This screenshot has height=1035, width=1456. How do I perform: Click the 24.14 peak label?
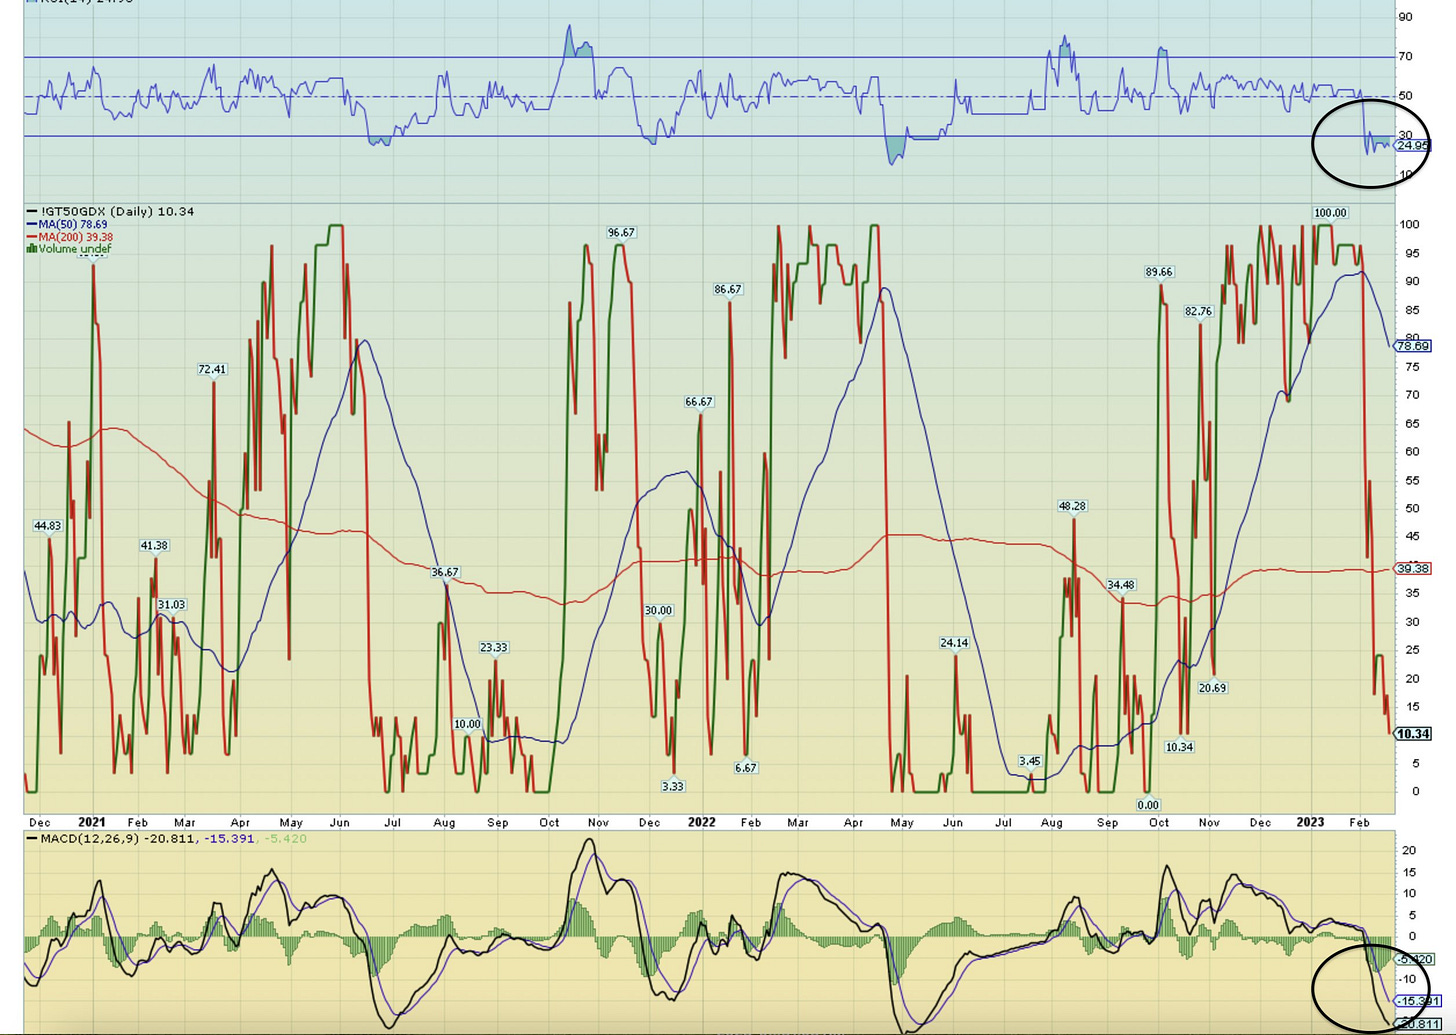click(x=954, y=643)
